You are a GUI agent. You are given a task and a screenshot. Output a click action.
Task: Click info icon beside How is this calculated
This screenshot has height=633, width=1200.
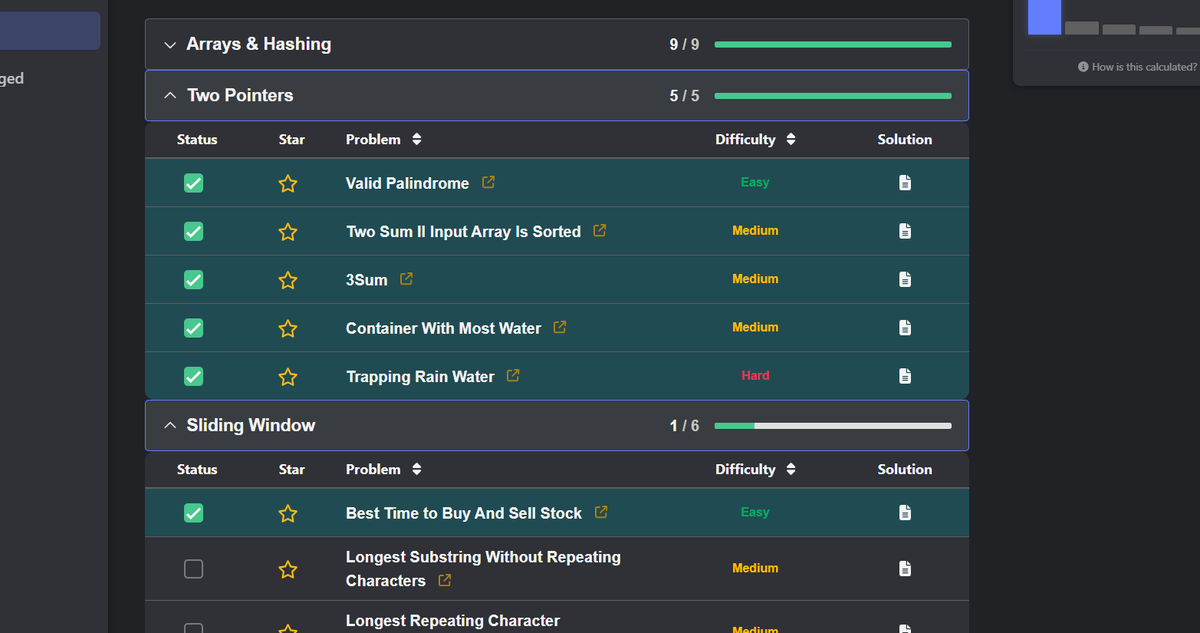[1083, 67]
